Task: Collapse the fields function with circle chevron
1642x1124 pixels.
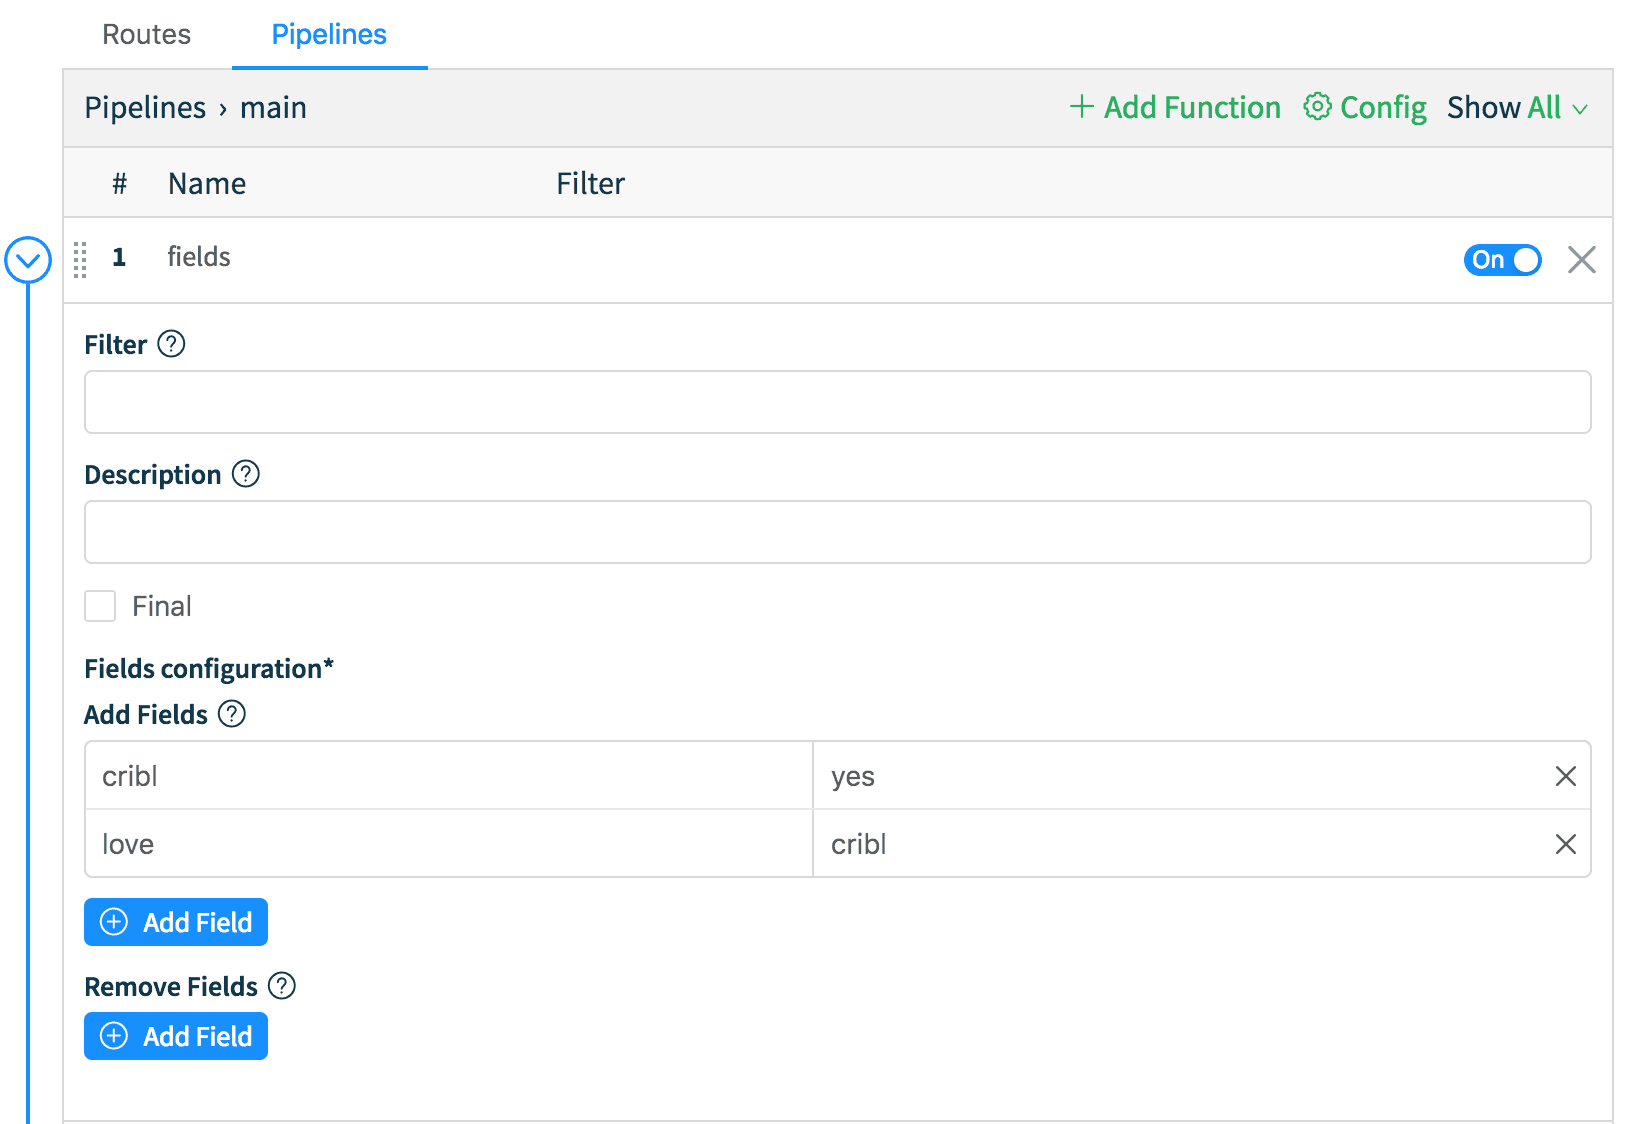Action: tap(28, 260)
